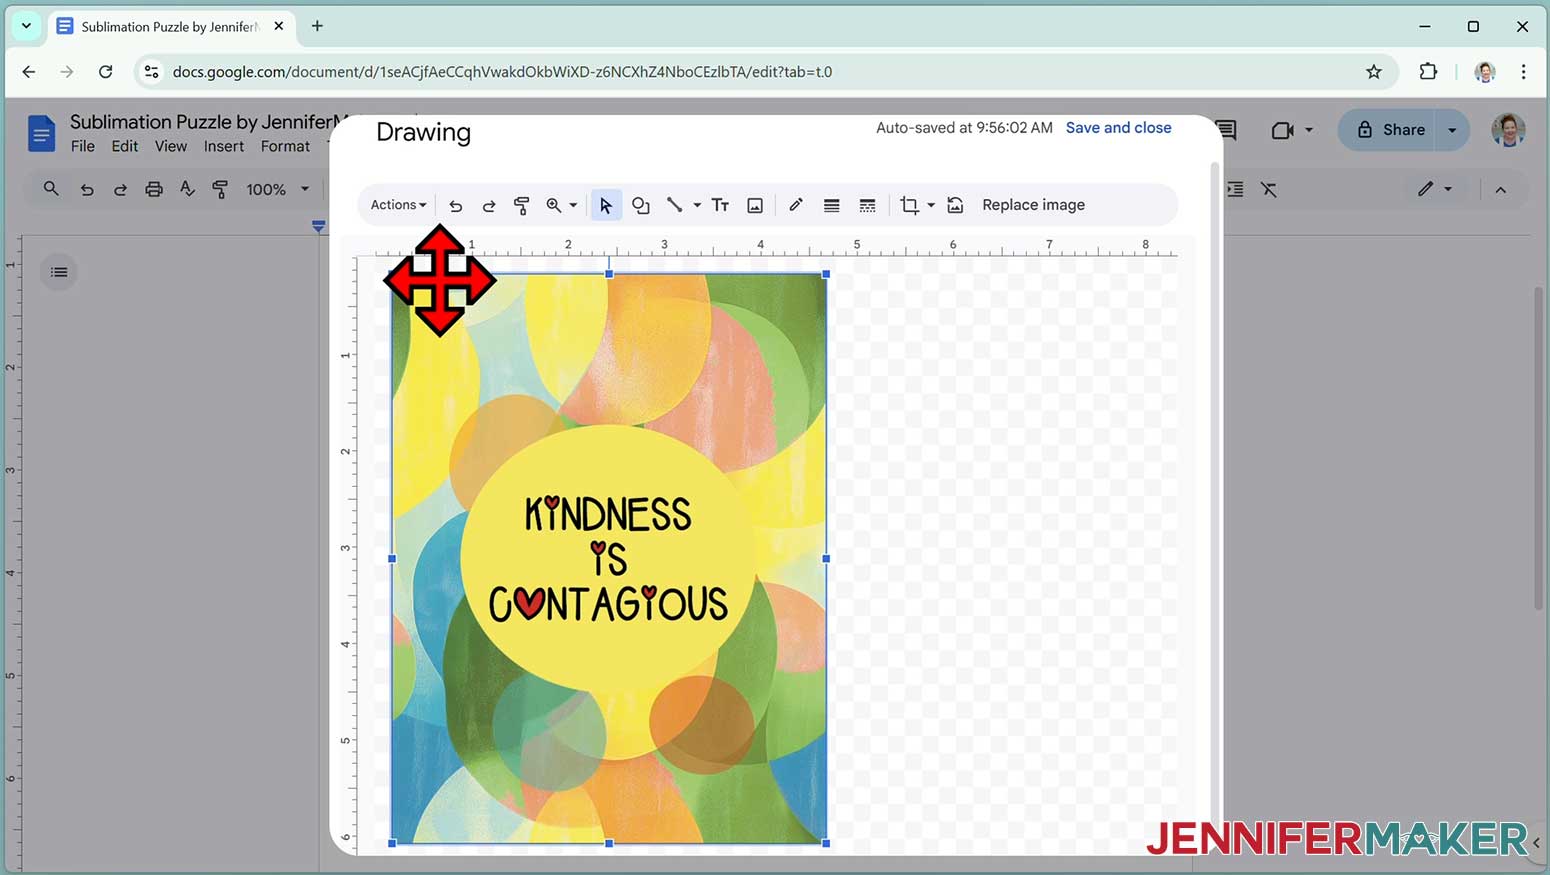
Task: Click the Crop image tool
Action: tap(909, 205)
